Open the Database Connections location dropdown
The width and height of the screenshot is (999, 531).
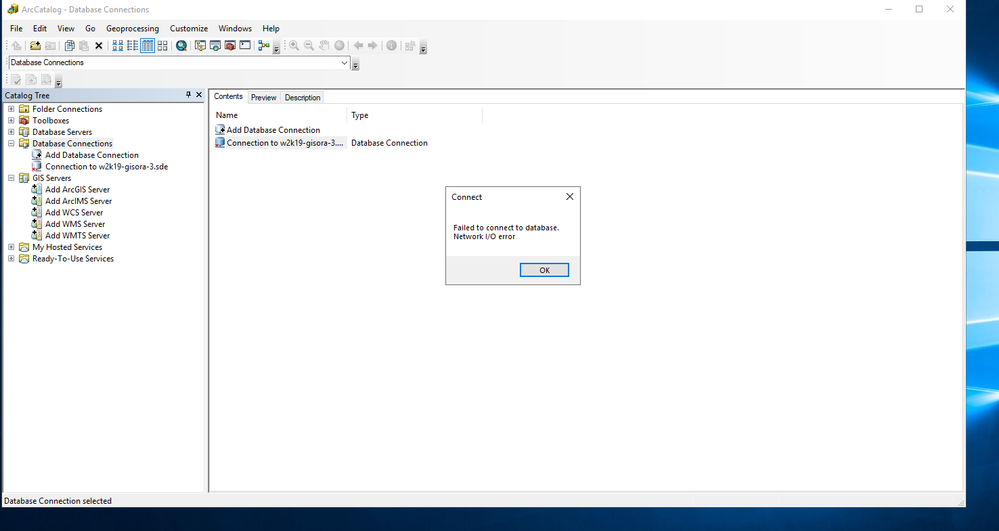344,62
